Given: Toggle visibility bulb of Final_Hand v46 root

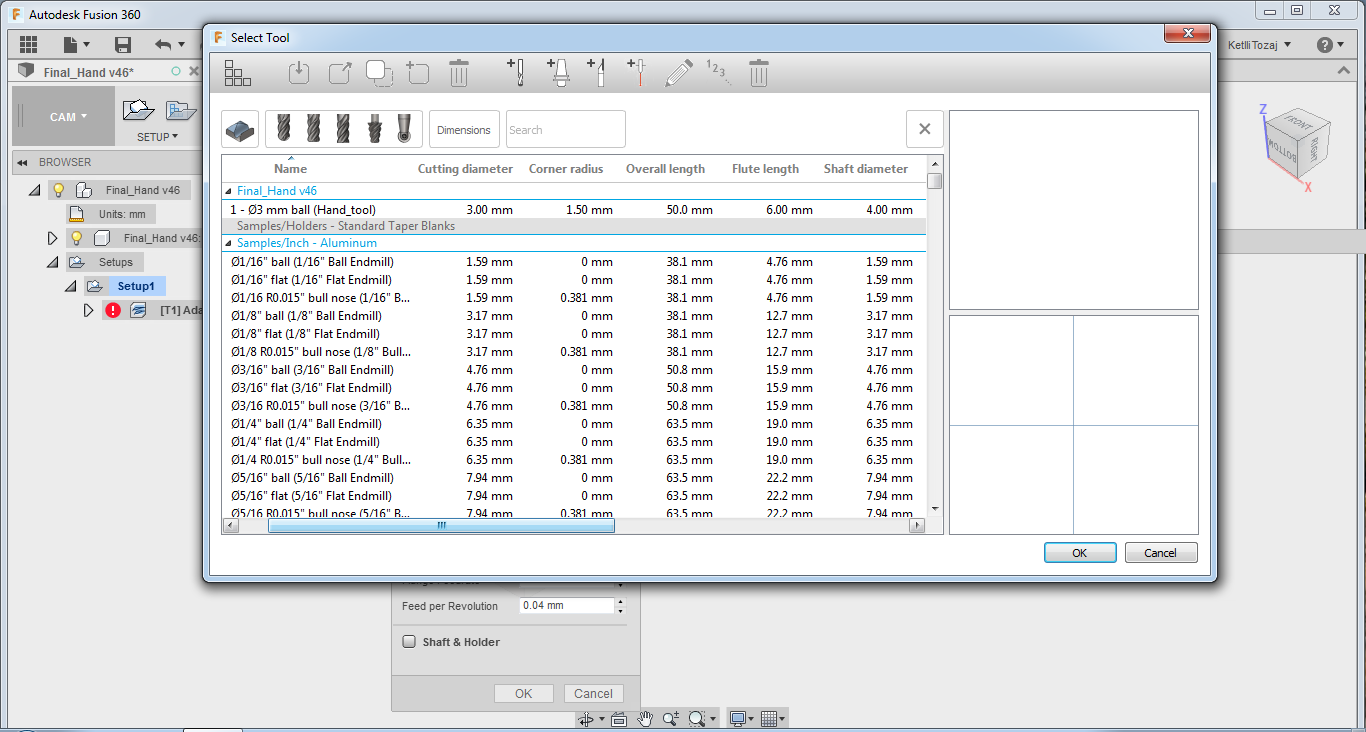Looking at the screenshot, I should click(59, 190).
